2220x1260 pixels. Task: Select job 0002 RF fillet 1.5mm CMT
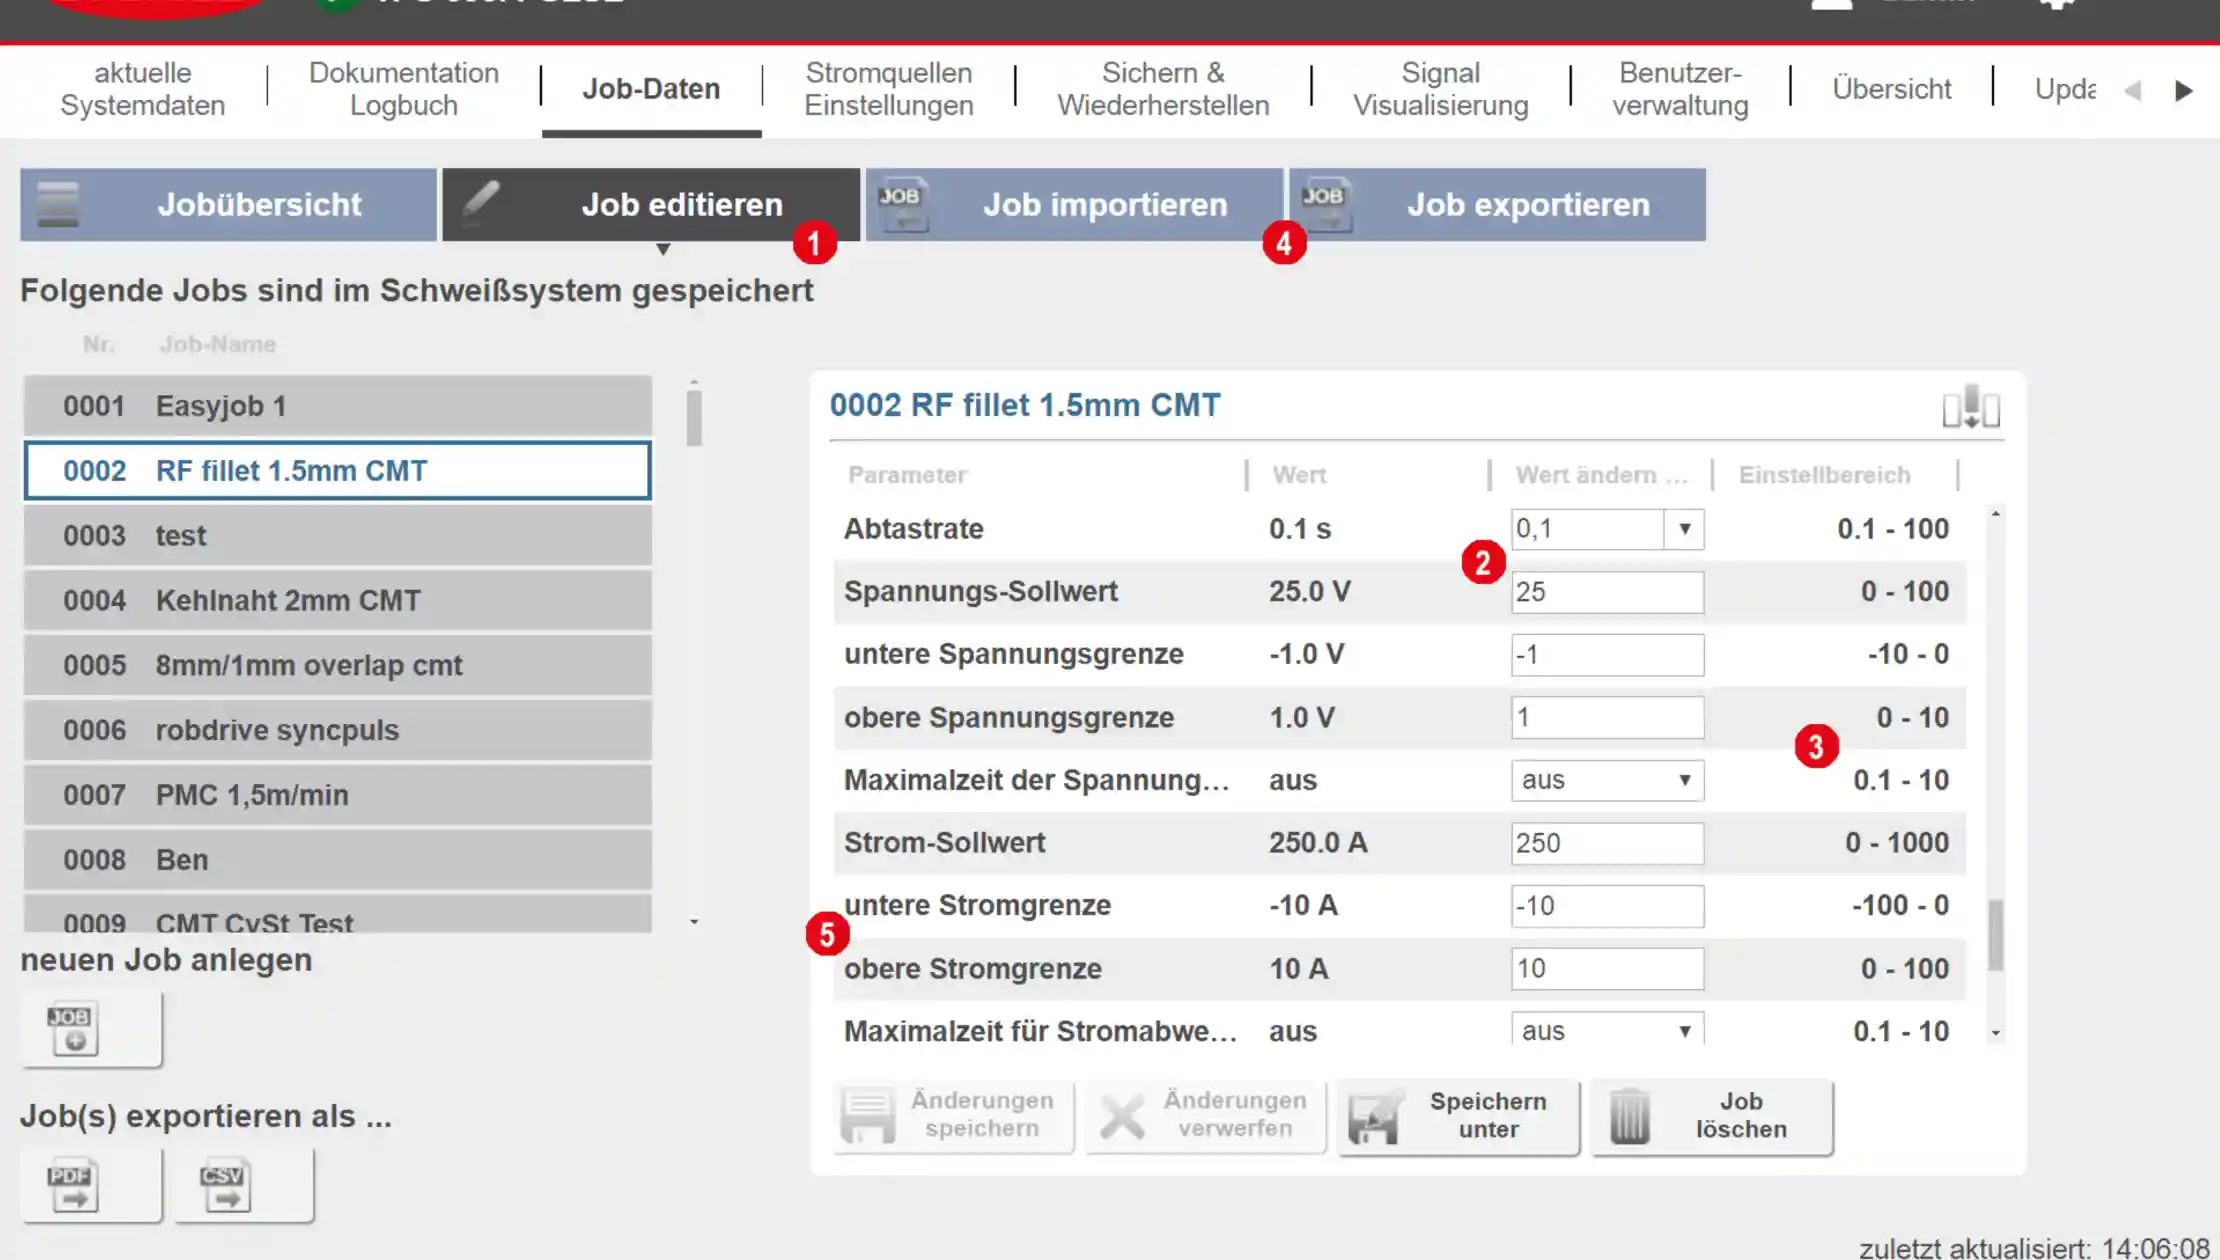click(x=337, y=470)
